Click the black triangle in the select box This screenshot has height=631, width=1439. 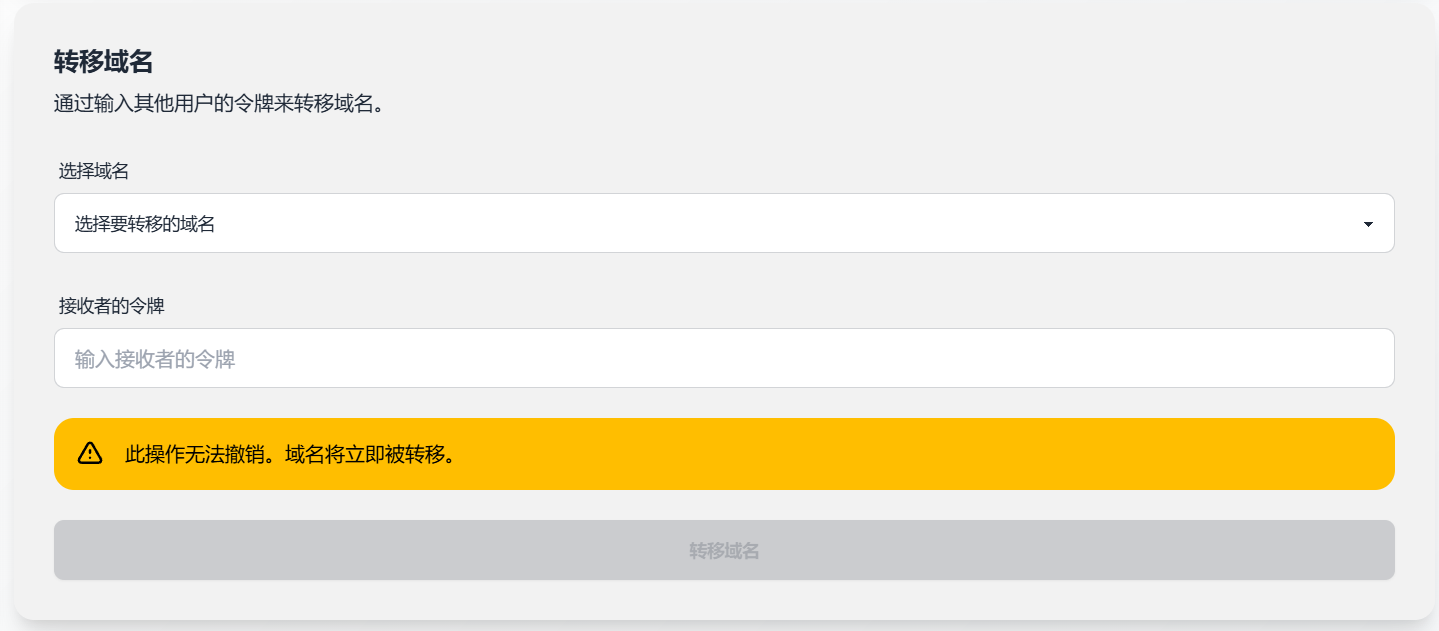point(1368,224)
